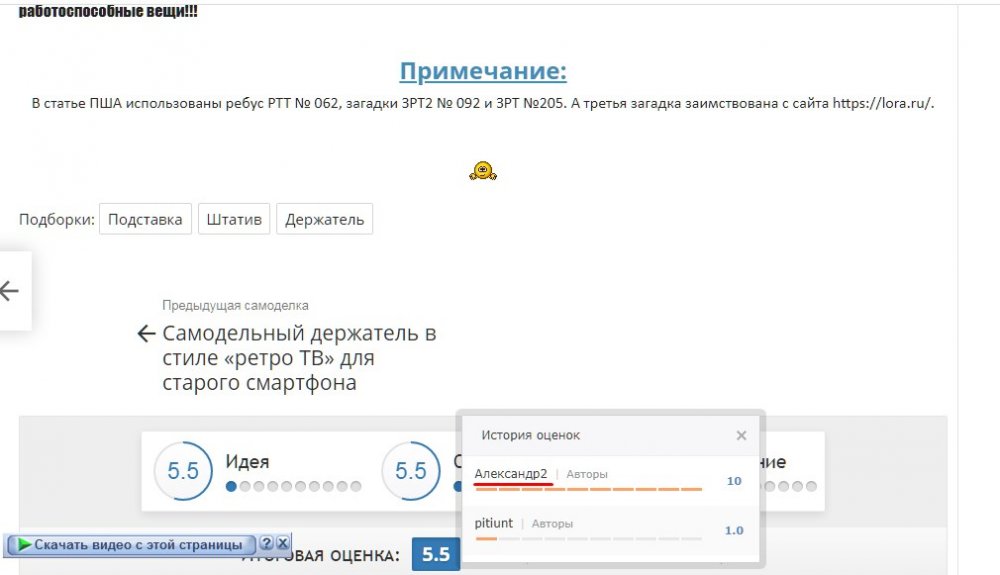Screen dimensions: 1000x575
Task: Open the Держатель tag
Action: pos(324,220)
